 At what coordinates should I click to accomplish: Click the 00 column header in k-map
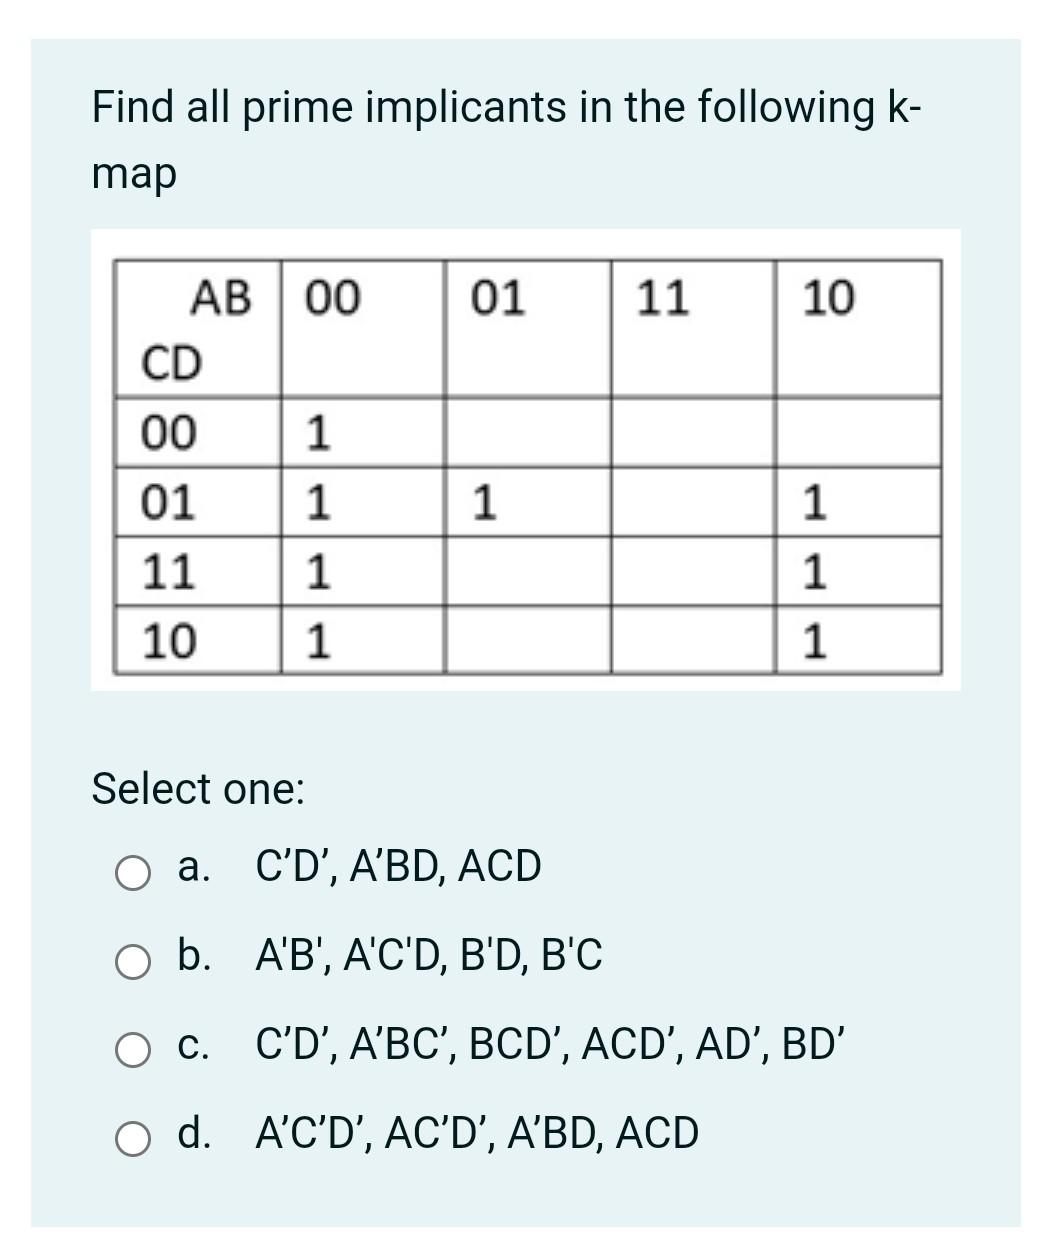pyautogui.click(x=331, y=297)
